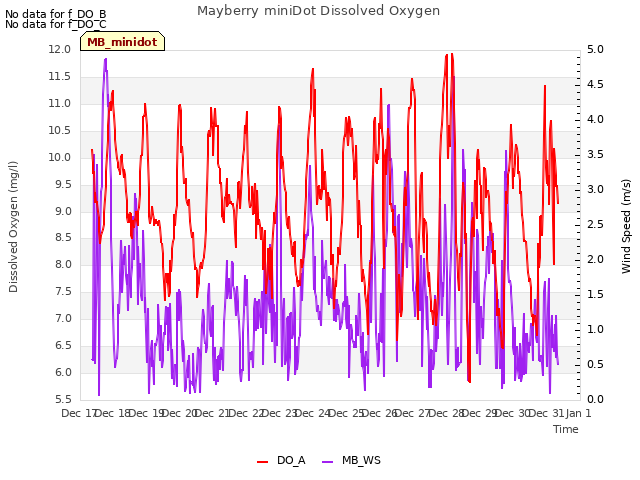Image resolution: width=640 pixels, height=480 pixels.
Task: Click the Time axis label
Action: click(x=566, y=429)
